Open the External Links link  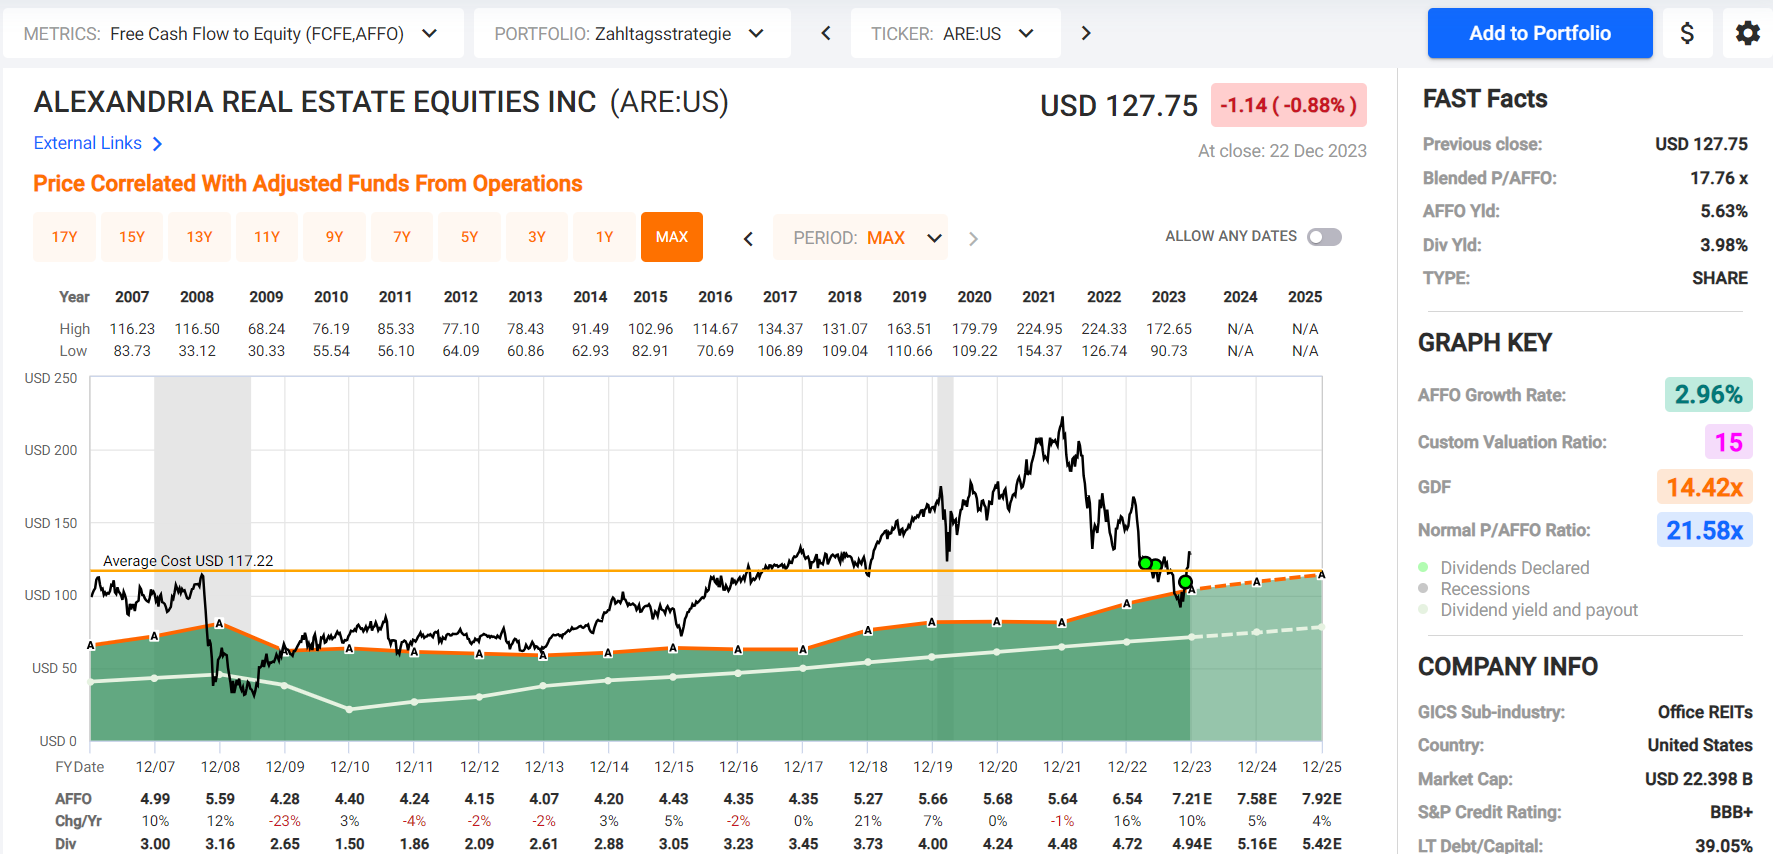coord(88,144)
